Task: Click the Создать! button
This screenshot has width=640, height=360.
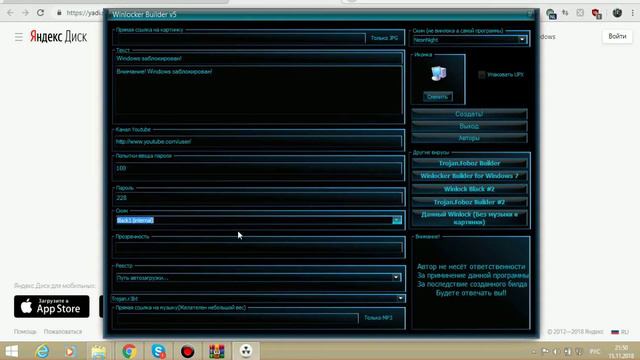Action: click(x=469, y=114)
